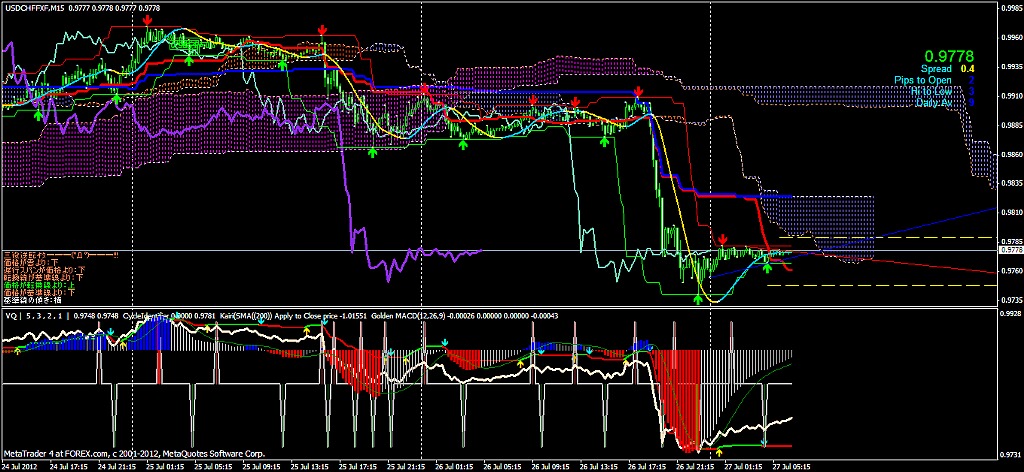Click the 24 Jul 2012 date on time axis

[22, 466]
